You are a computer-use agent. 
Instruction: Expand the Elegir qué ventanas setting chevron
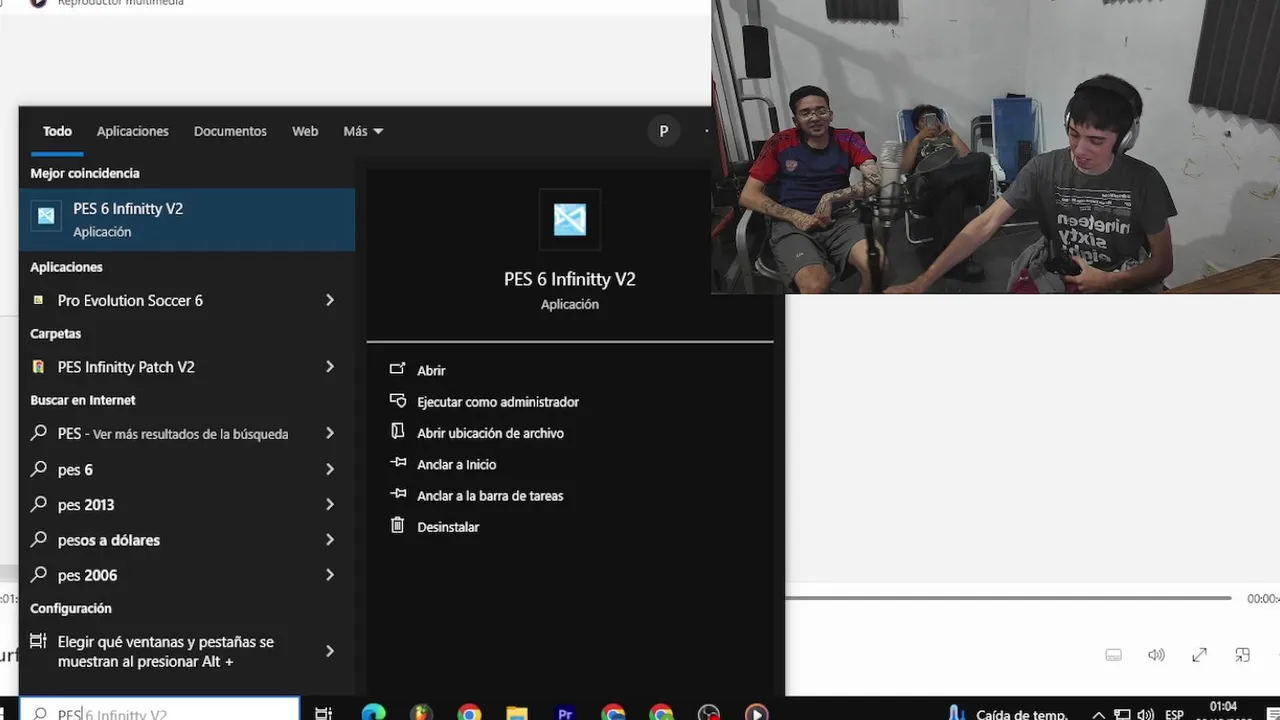click(x=330, y=651)
